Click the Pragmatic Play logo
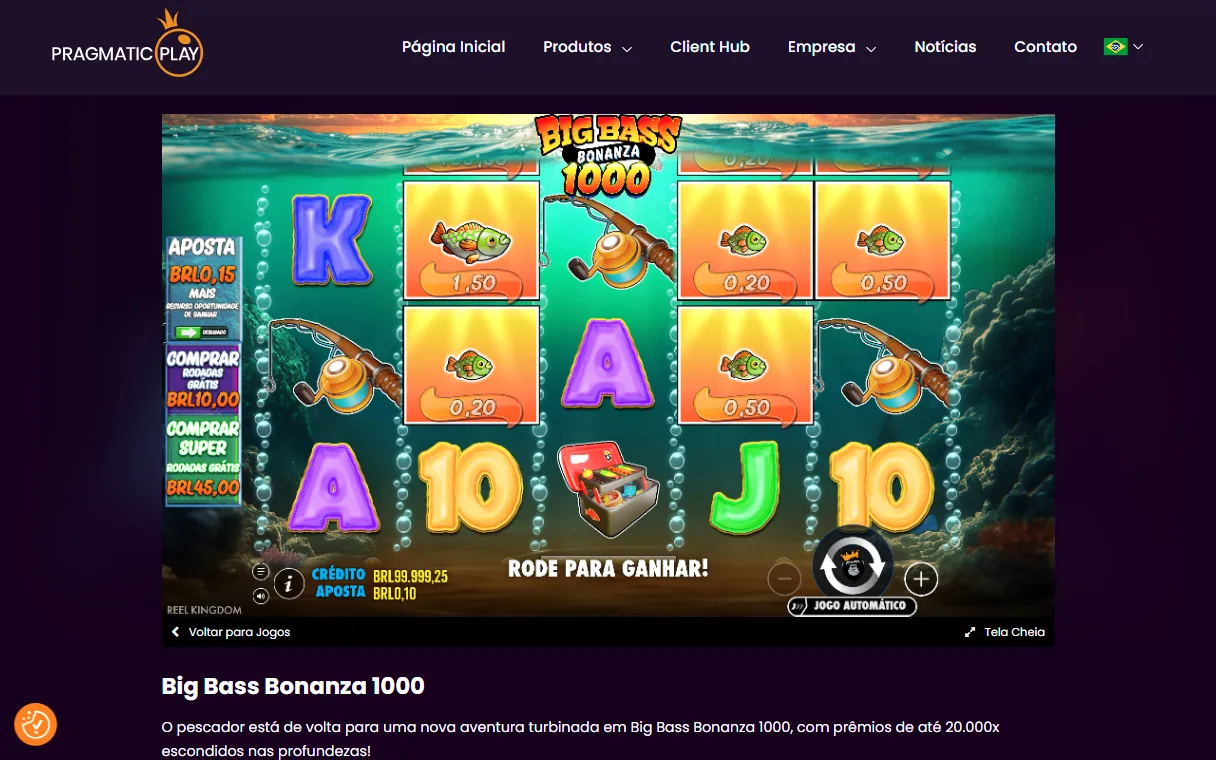The image size is (1216, 760). pyautogui.click(x=127, y=45)
